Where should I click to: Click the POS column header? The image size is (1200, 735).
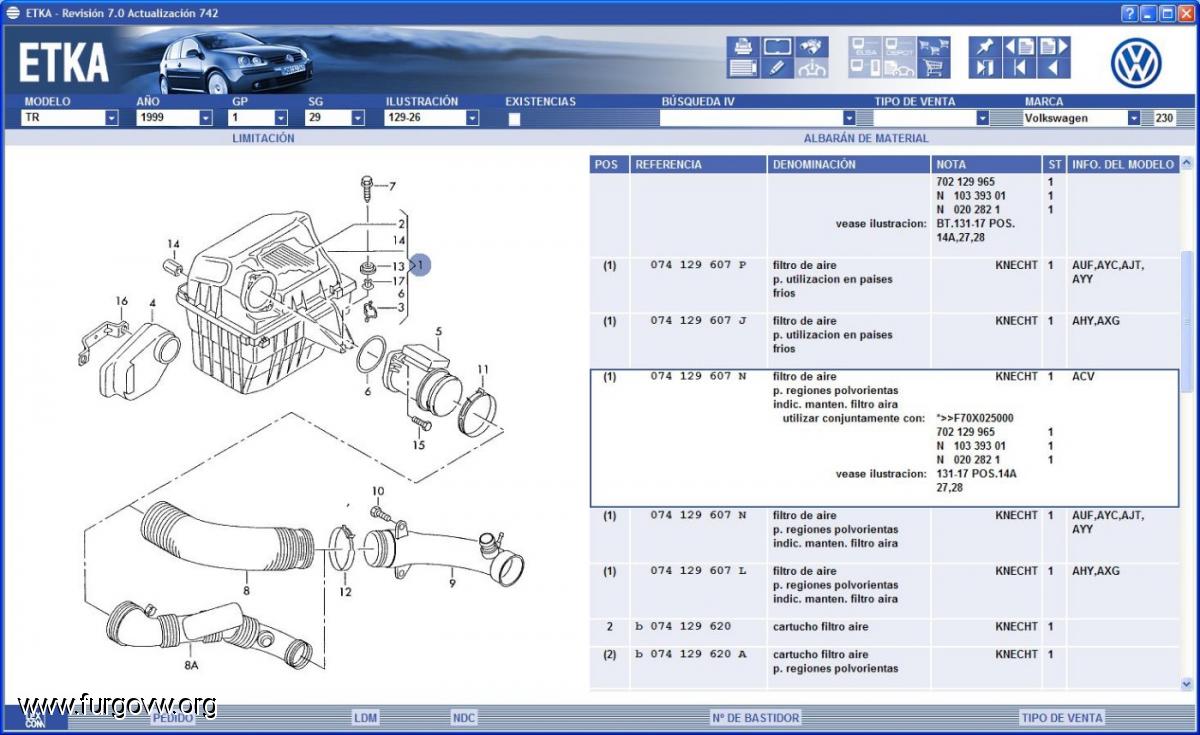click(609, 164)
